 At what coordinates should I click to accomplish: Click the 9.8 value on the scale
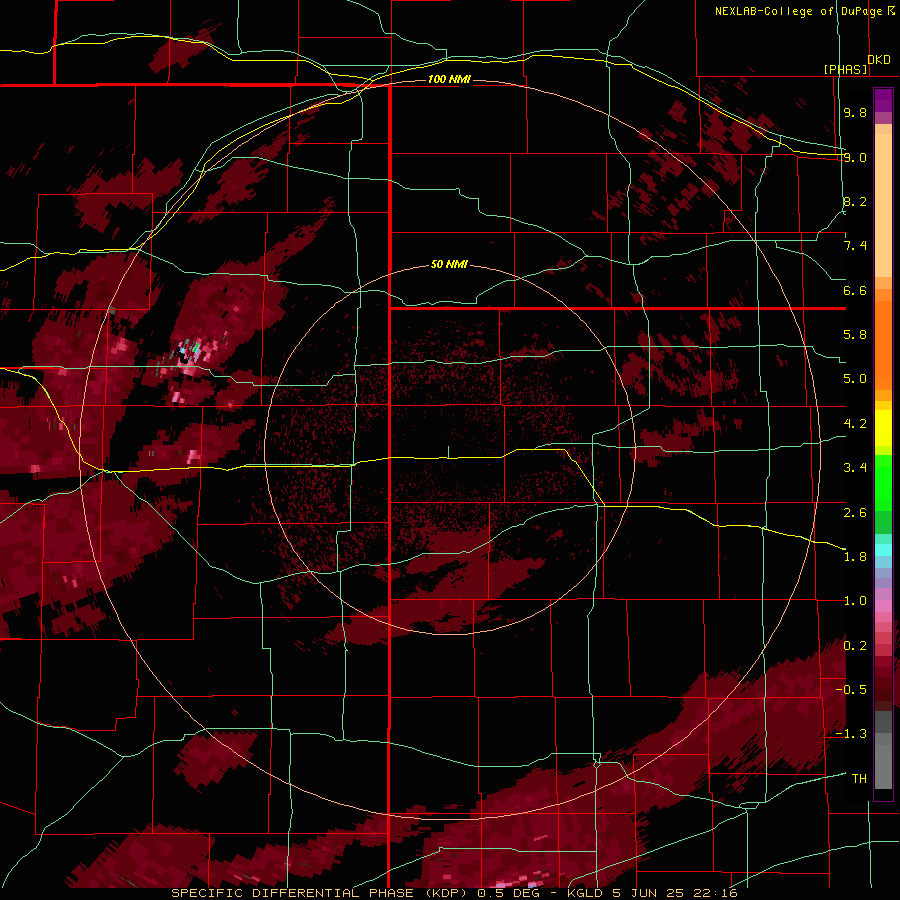pos(855,112)
